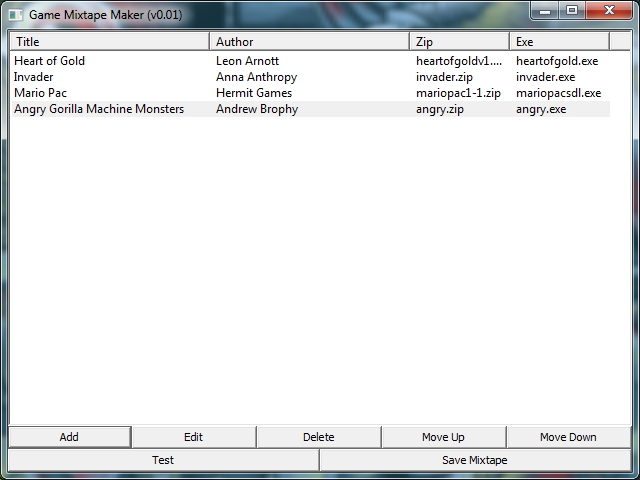Click the angry.zip cell
The height and width of the screenshot is (480, 640).
(440, 109)
